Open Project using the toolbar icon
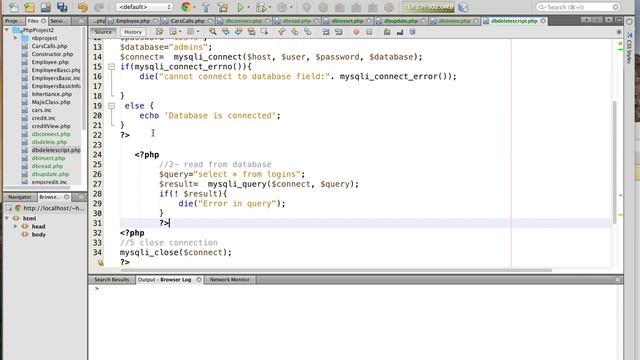 [x=46, y=7]
